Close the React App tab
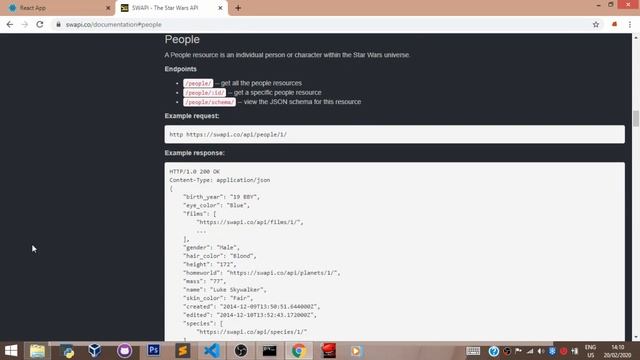640x360 pixels. pos(108,8)
